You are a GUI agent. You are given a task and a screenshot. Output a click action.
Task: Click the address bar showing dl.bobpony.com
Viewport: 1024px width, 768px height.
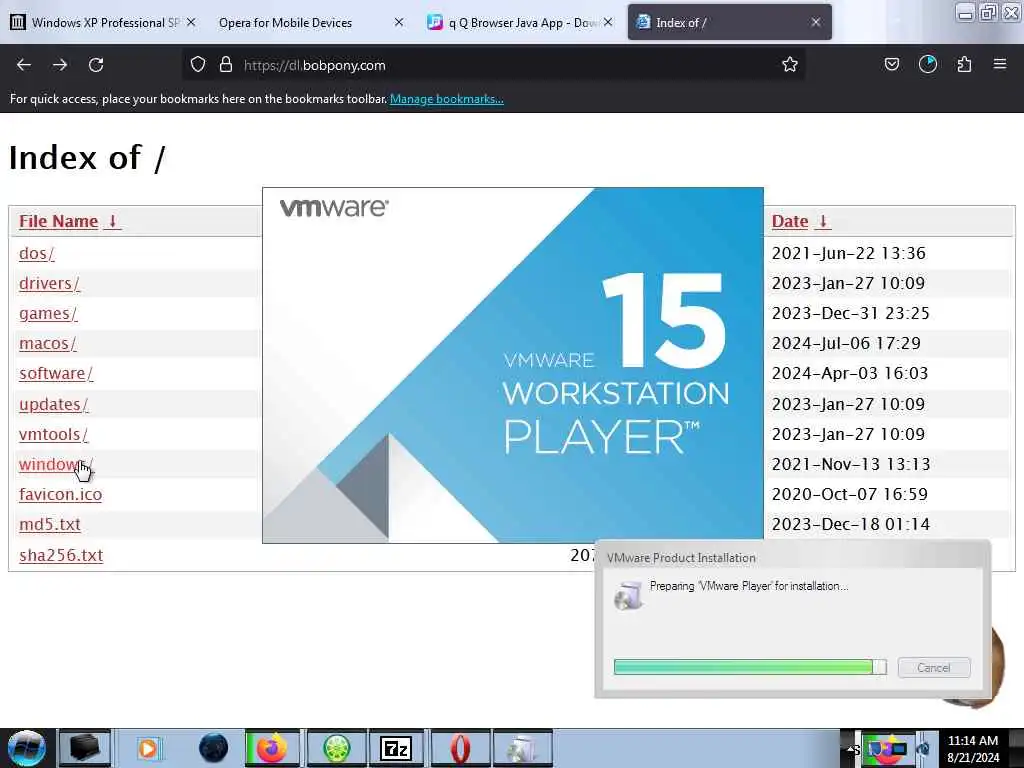(x=496, y=65)
